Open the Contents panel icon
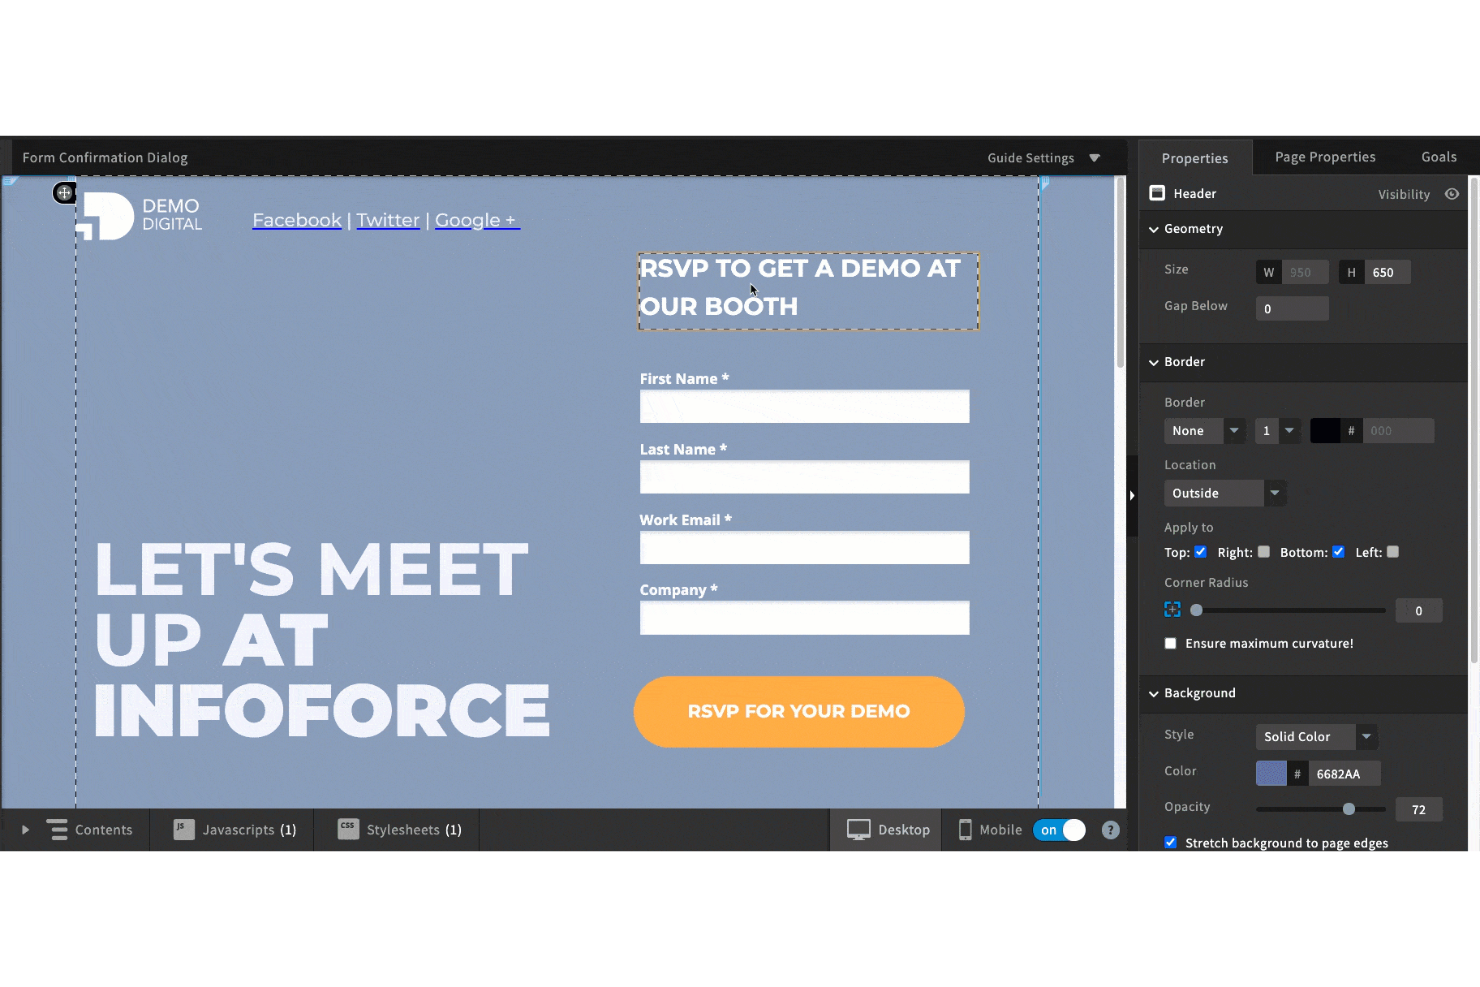 click(x=56, y=829)
